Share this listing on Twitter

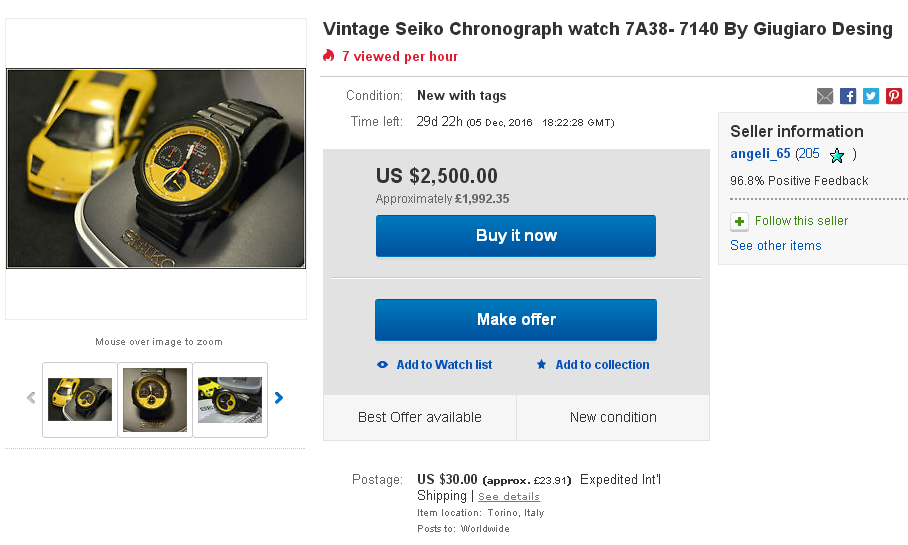tap(871, 96)
